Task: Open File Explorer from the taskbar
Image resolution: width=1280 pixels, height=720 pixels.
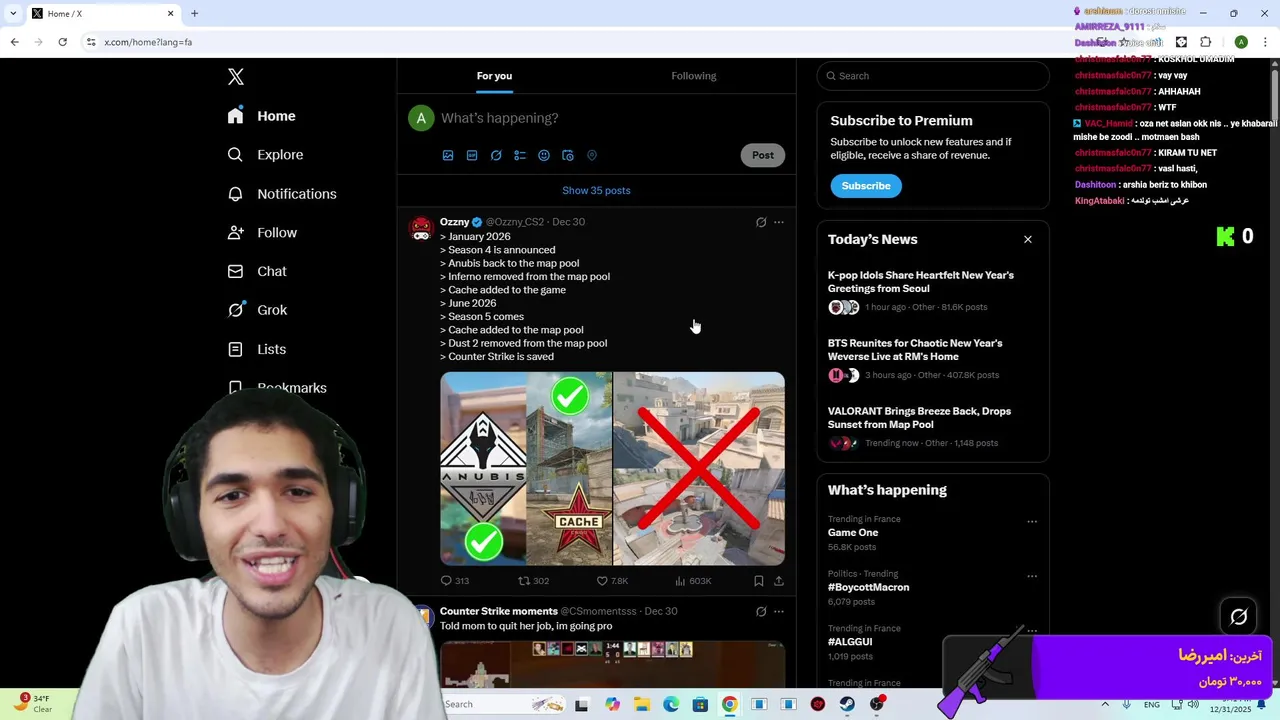Action: click(641, 704)
